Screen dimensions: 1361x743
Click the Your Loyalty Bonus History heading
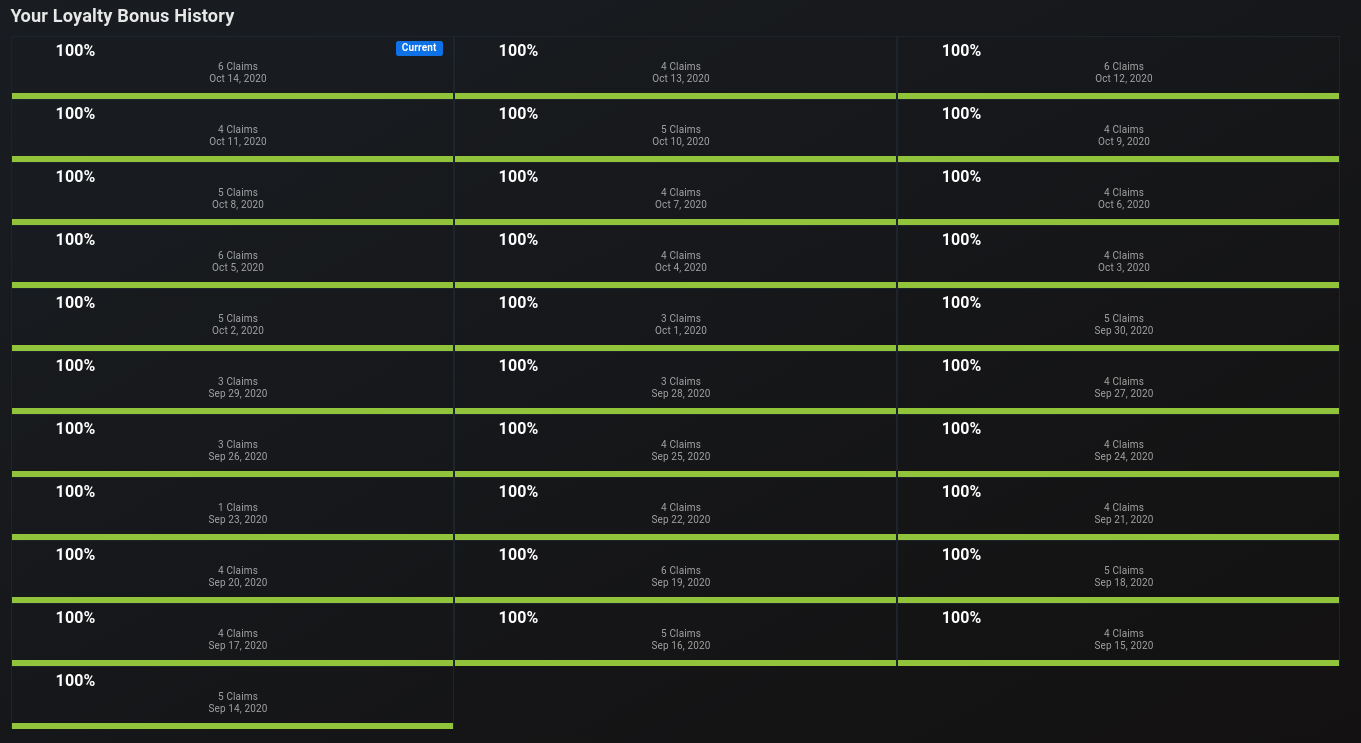123,16
